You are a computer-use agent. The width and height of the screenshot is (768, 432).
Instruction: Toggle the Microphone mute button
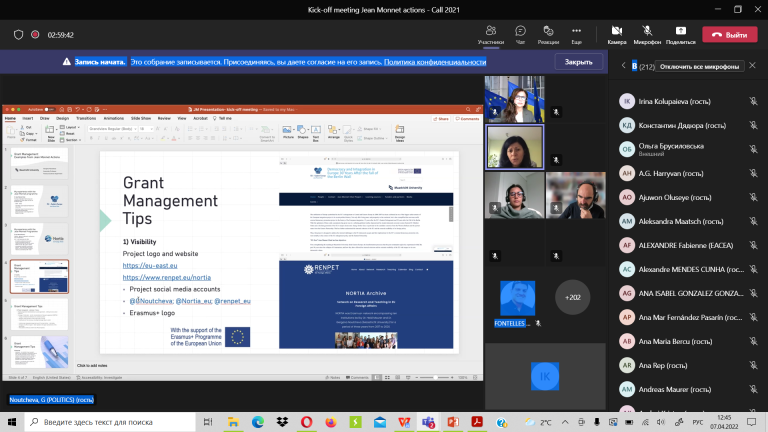[647, 31]
